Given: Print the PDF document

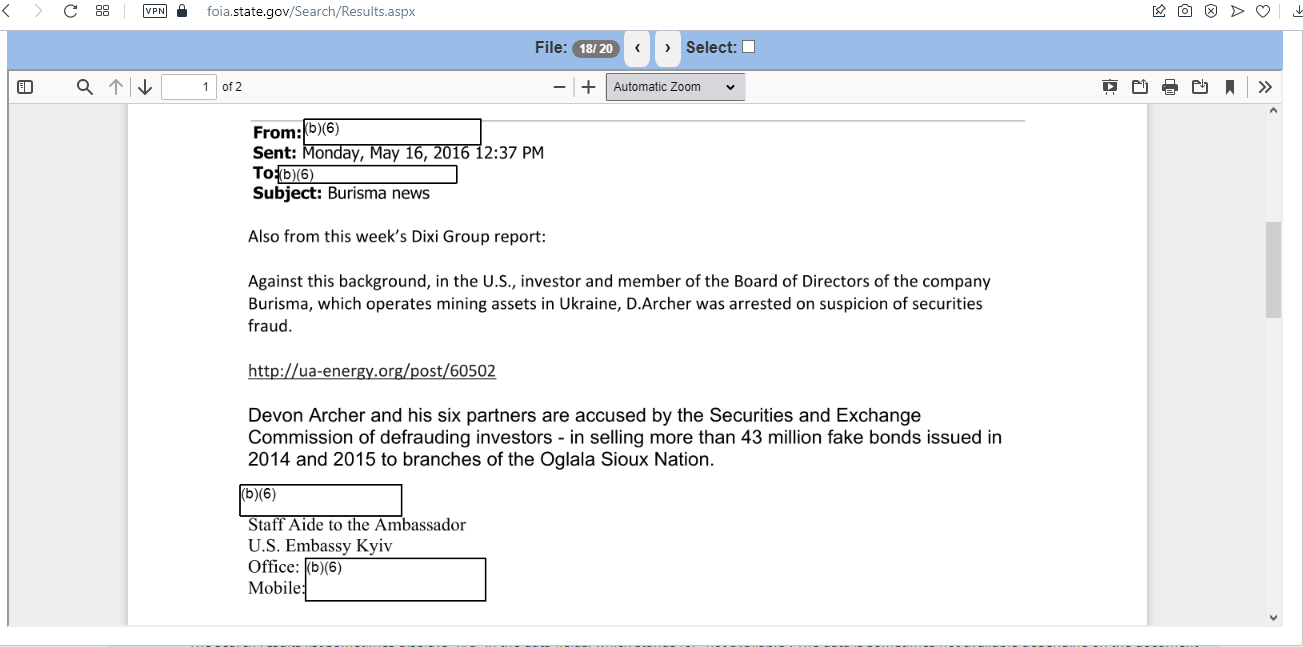Looking at the screenshot, I should pyautogui.click(x=1170, y=87).
